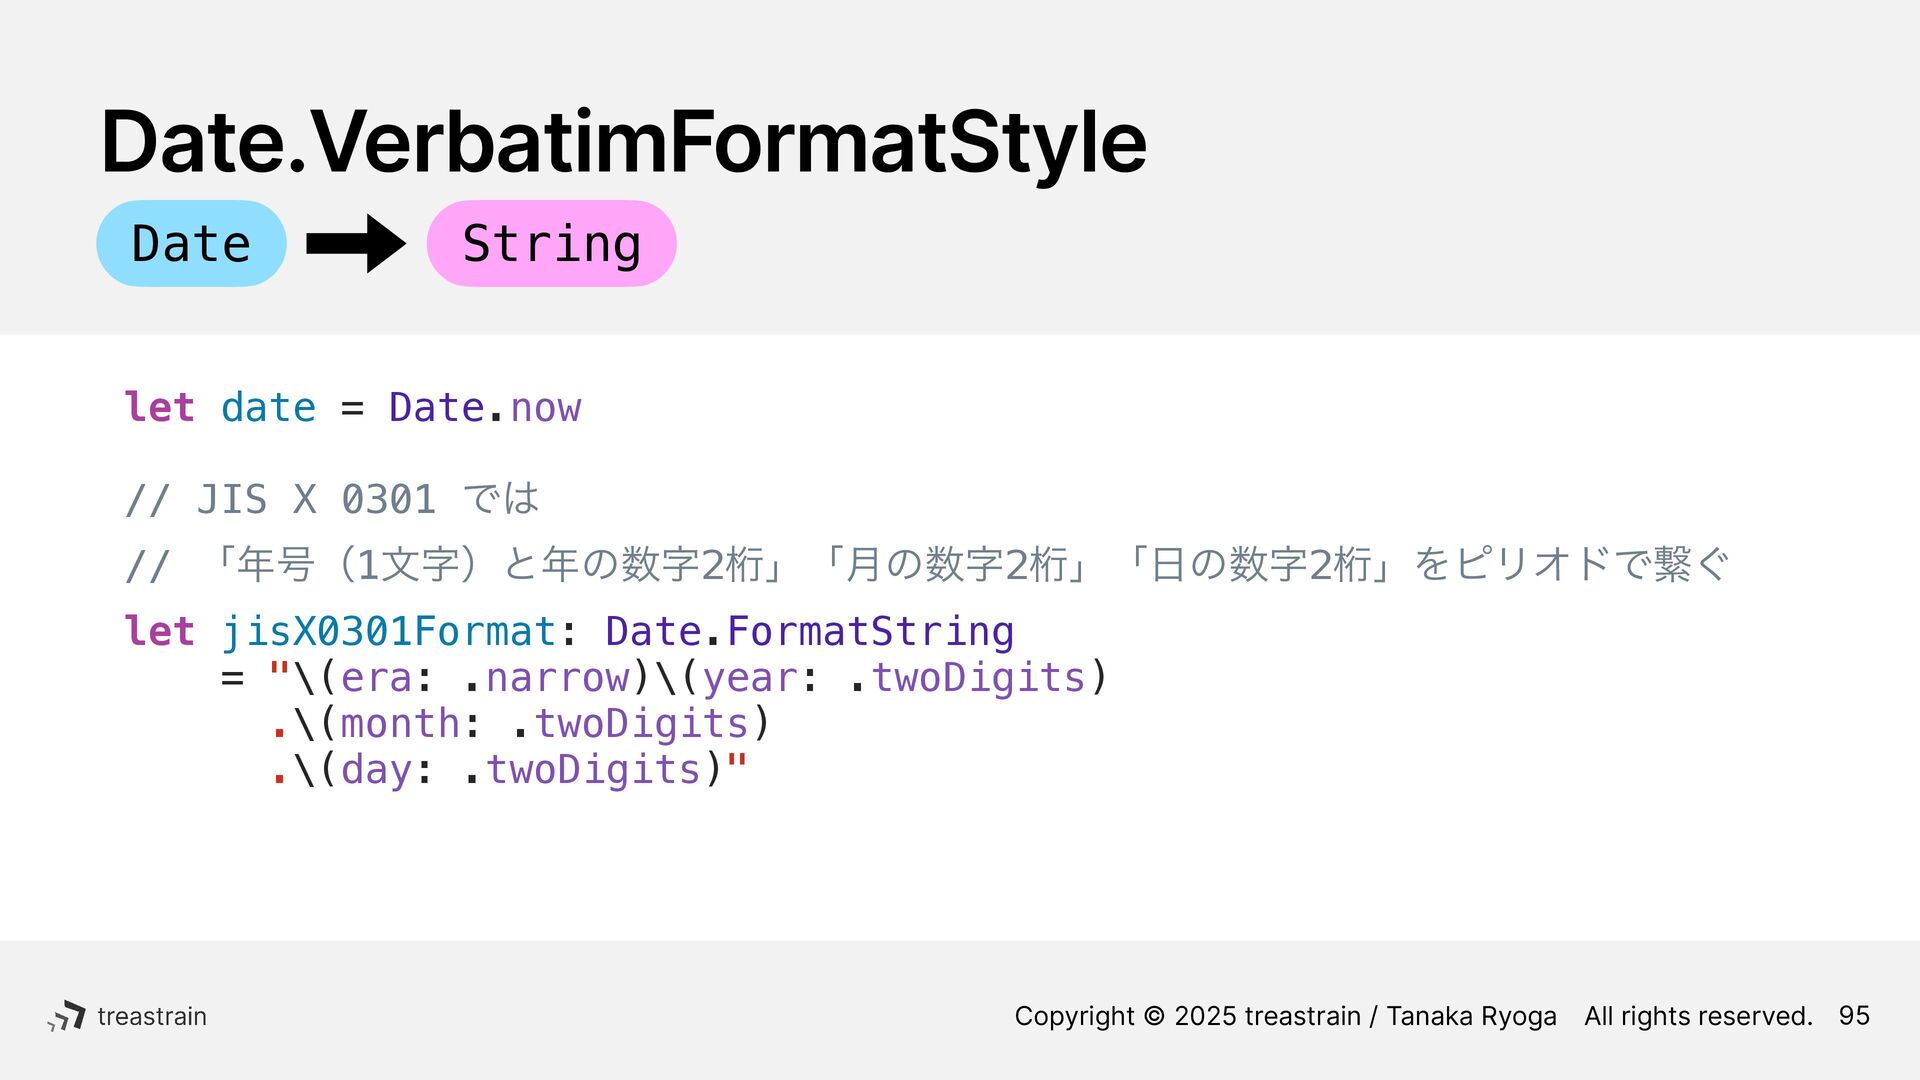Click the Japanese comment about 年号 and ピリオド

[x=926, y=565]
